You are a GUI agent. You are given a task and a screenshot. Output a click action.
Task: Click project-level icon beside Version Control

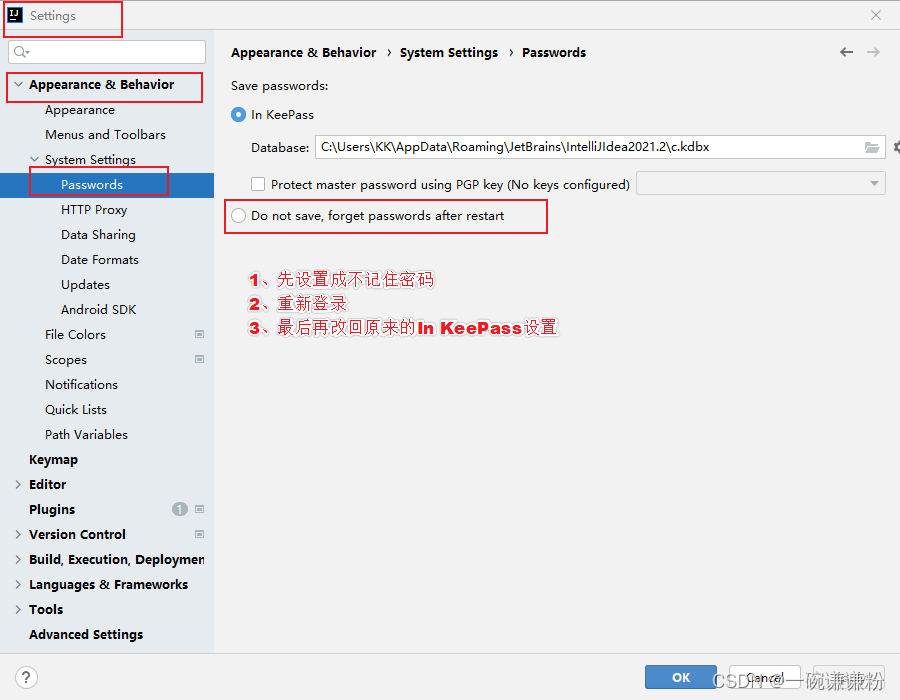(199, 534)
